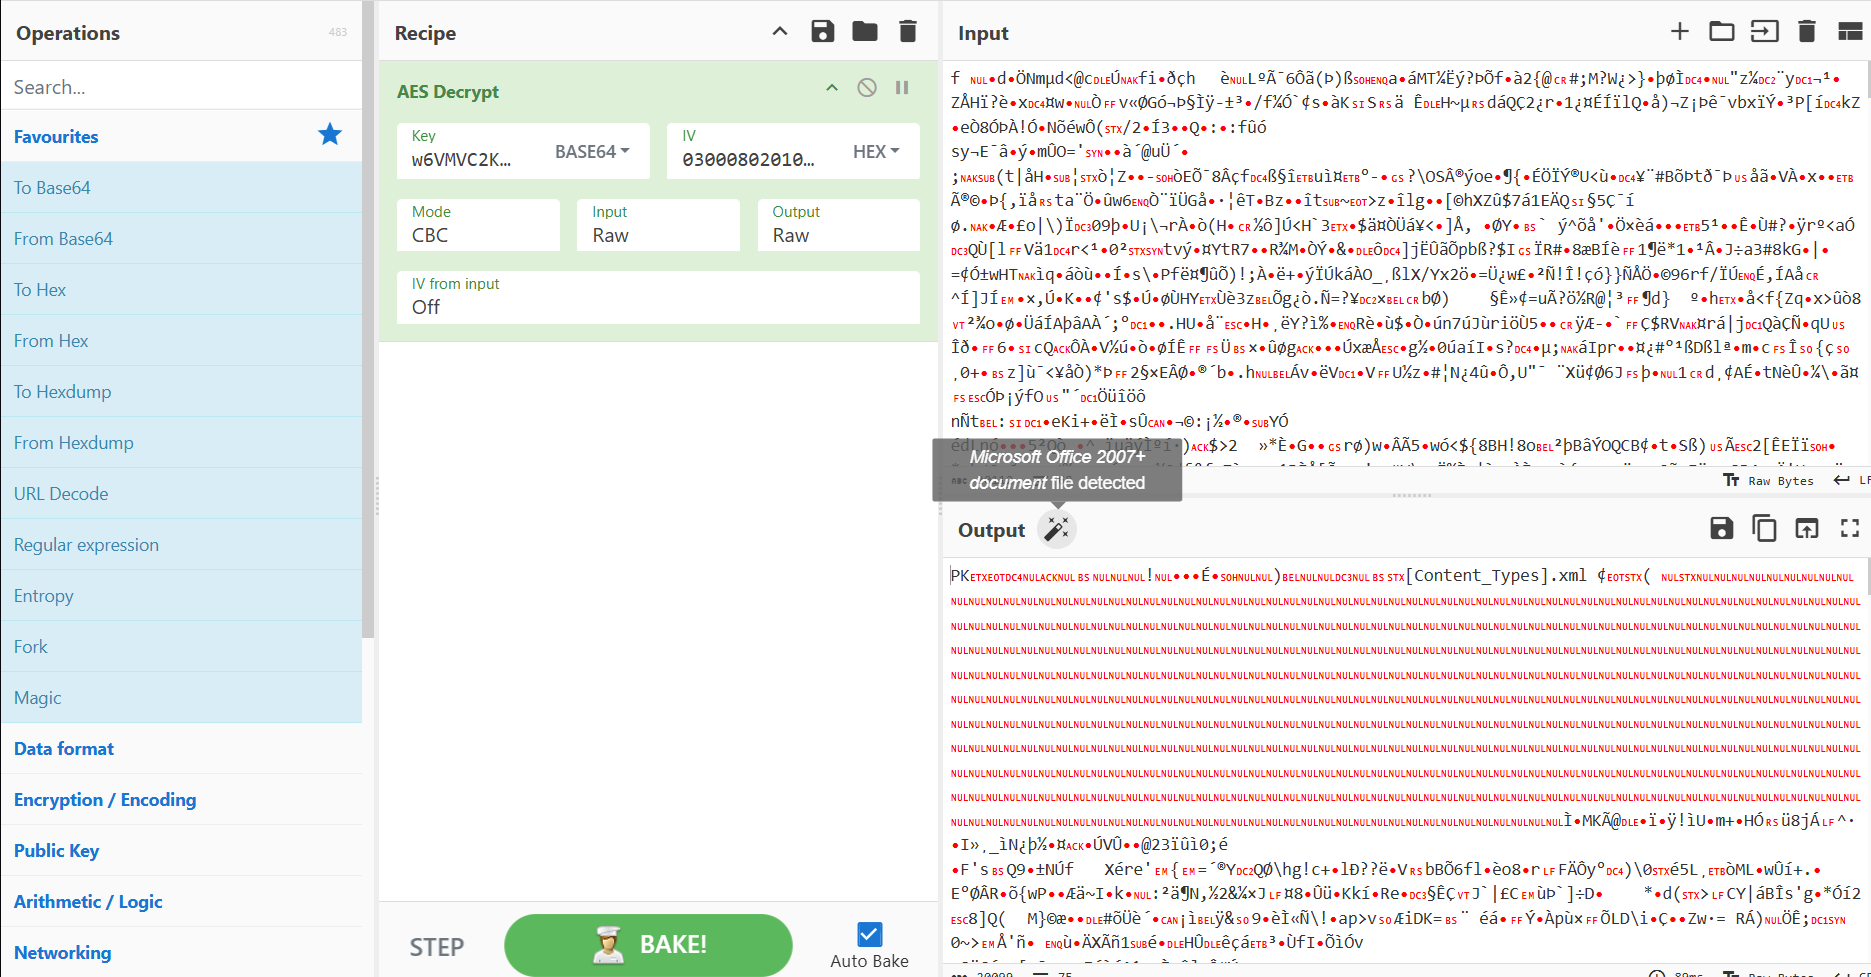The width and height of the screenshot is (1871, 977).
Task: Select the URL Decode operation
Action: click(x=181, y=493)
